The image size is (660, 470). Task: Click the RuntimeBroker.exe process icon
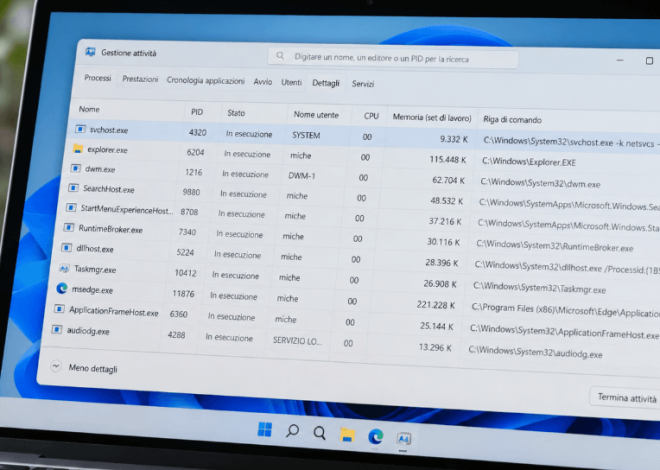(x=69, y=228)
